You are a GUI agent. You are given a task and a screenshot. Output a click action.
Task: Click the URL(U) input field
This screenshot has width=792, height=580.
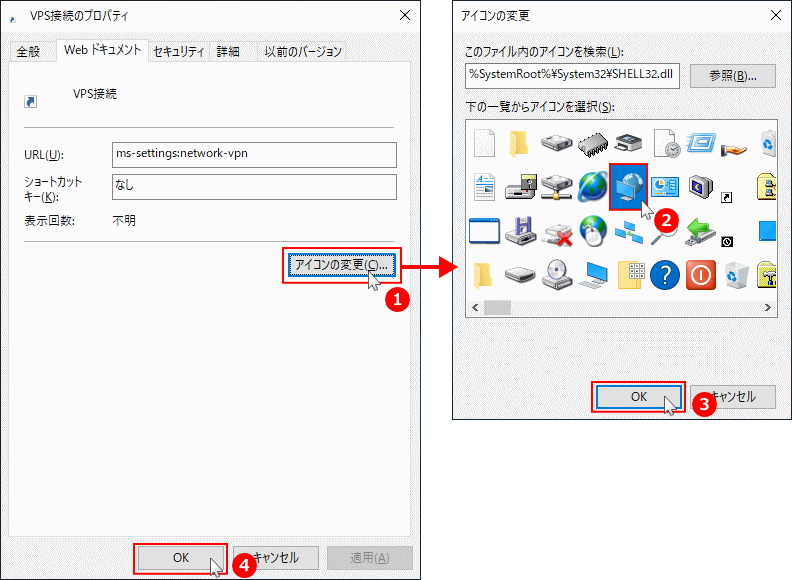coord(254,155)
